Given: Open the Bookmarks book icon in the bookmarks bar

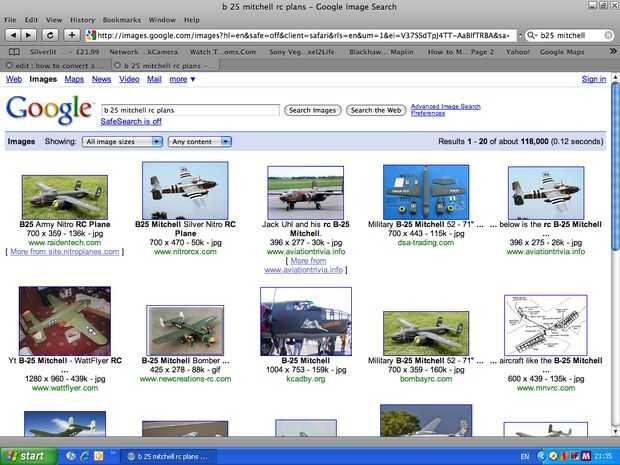Looking at the screenshot, I should pyautogui.click(x=14, y=52).
